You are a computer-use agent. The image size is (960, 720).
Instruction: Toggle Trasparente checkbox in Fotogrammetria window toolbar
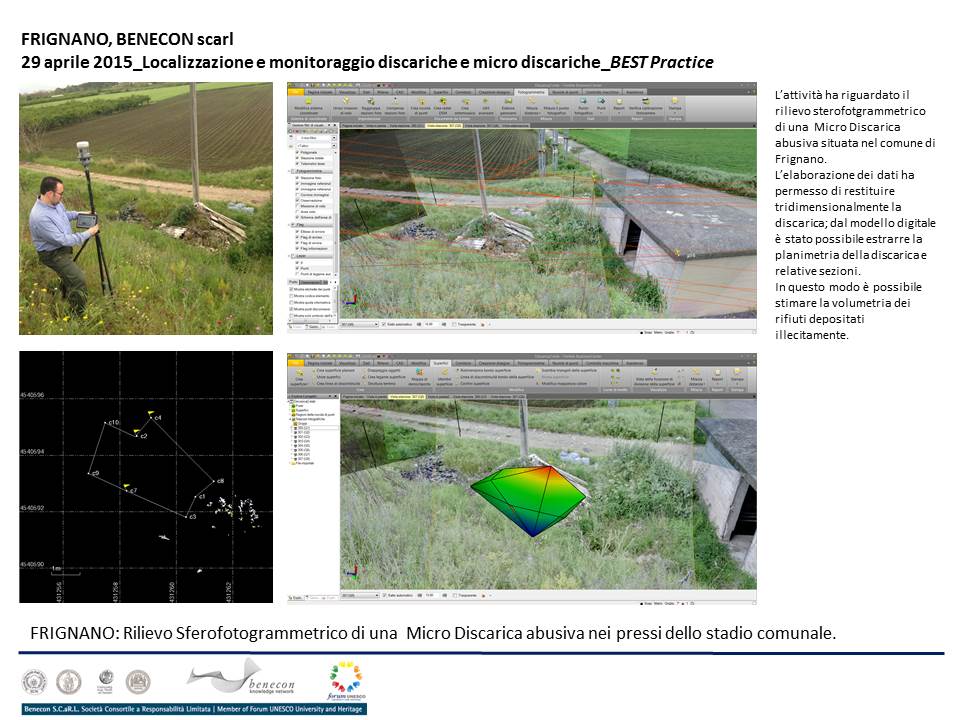click(454, 324)
